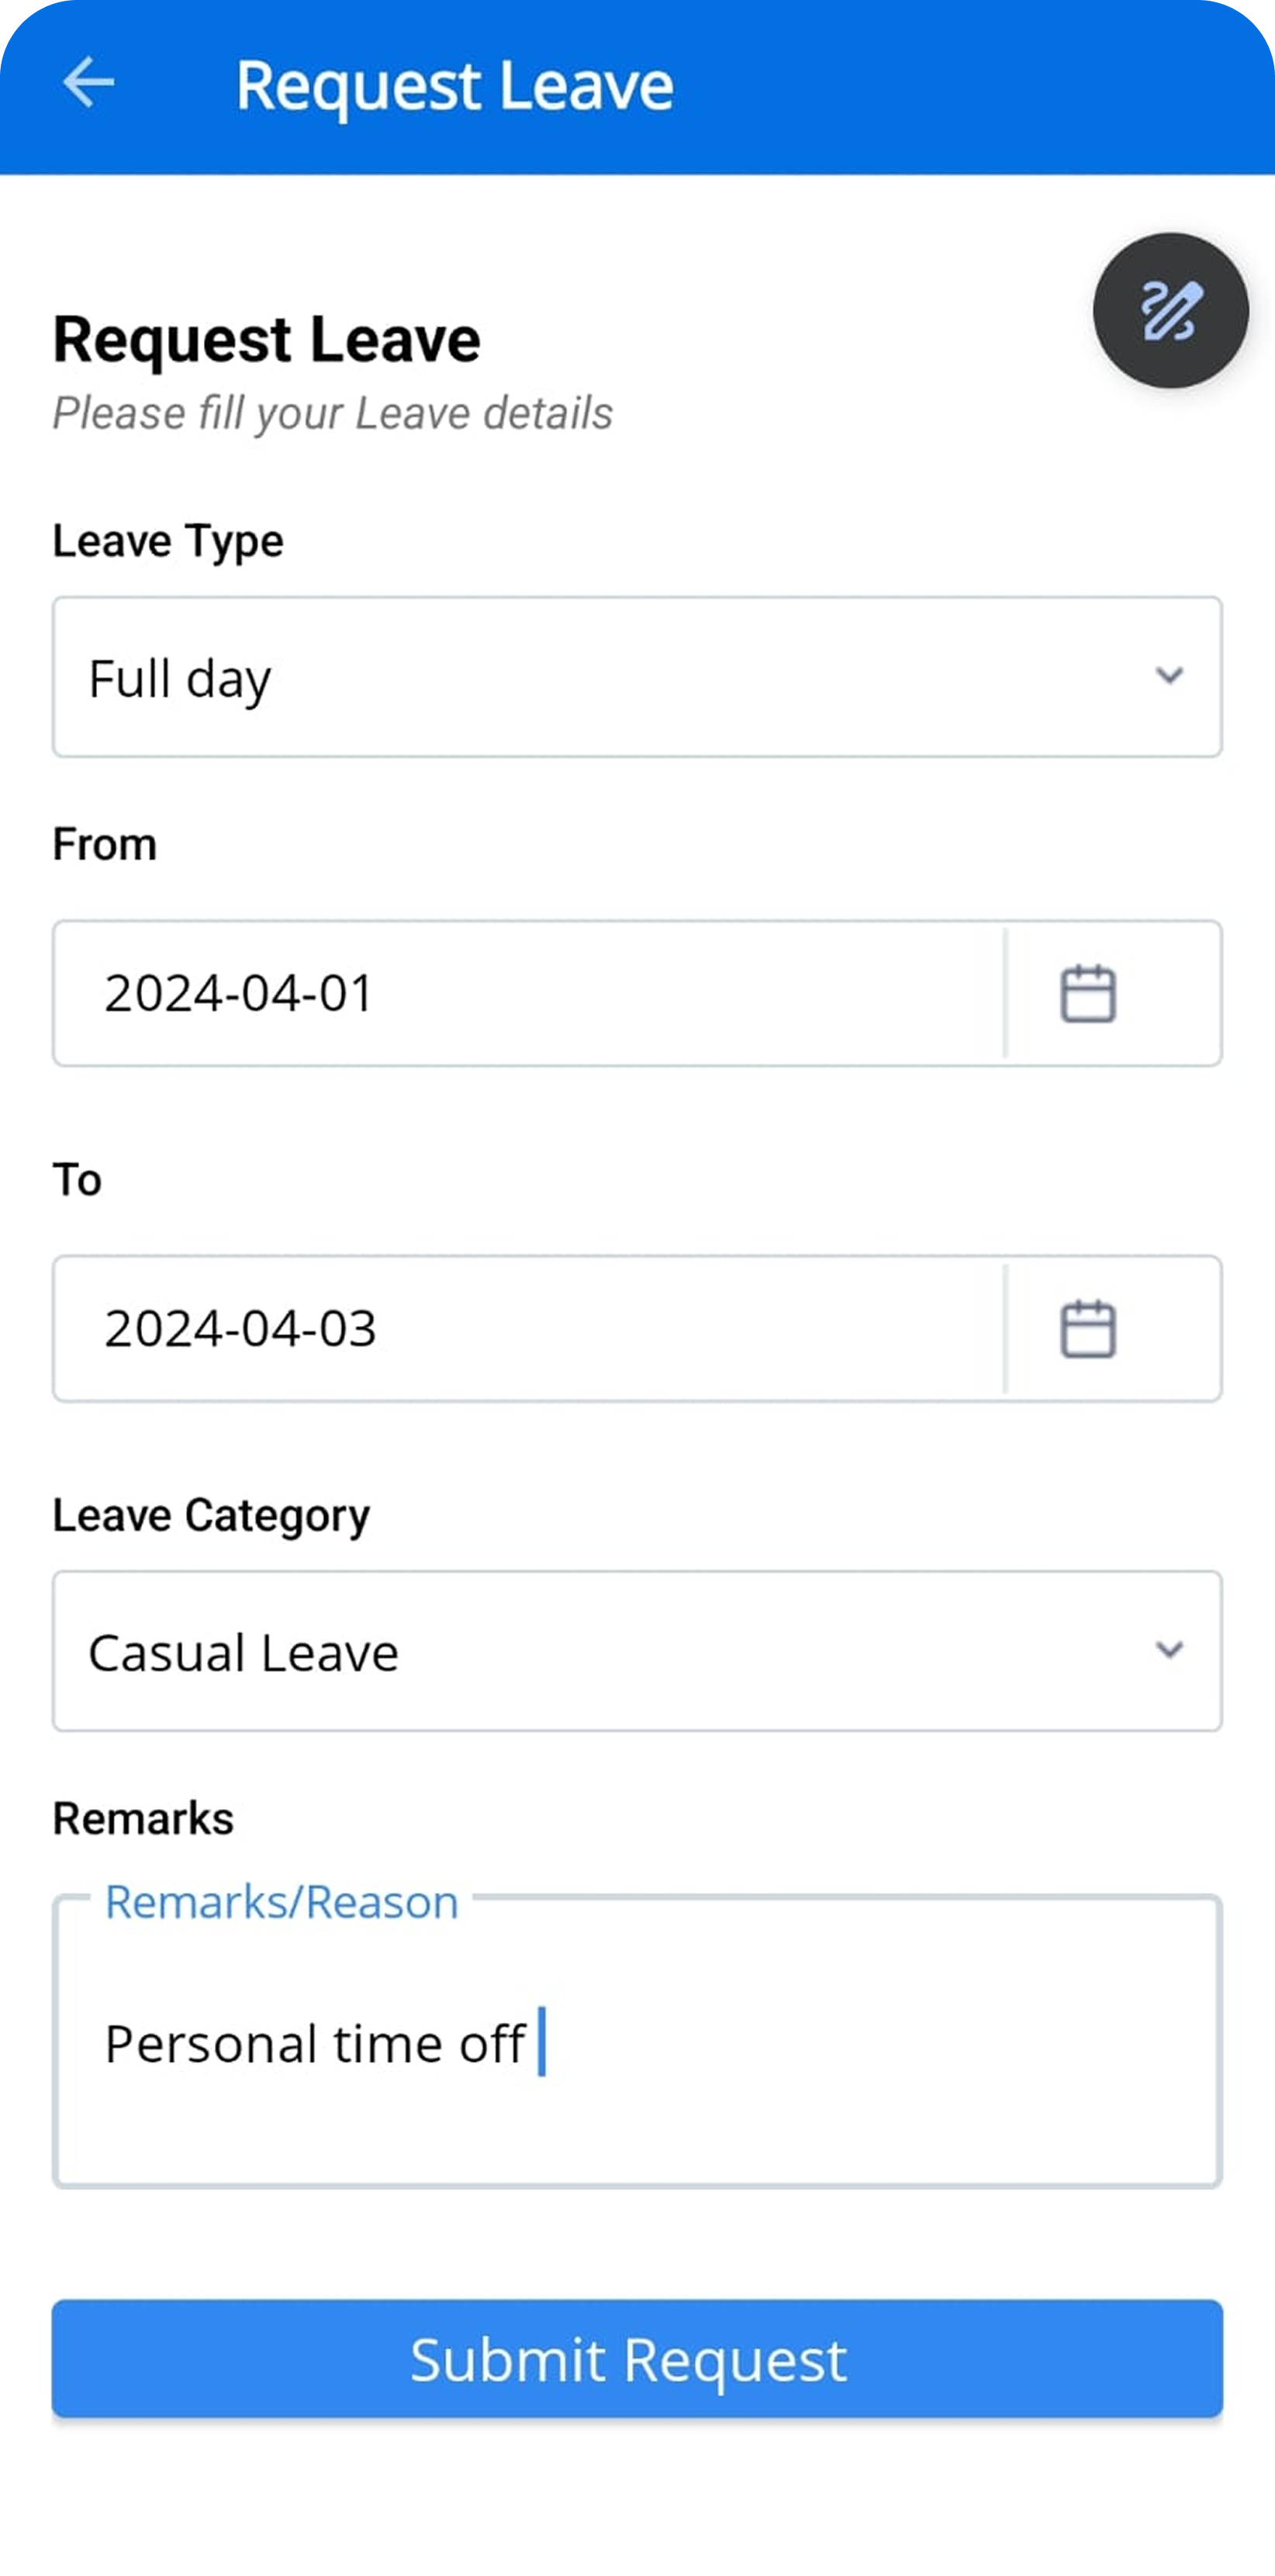Tap the floating pencil edit button
1275x2576 pixels.
1170,311
